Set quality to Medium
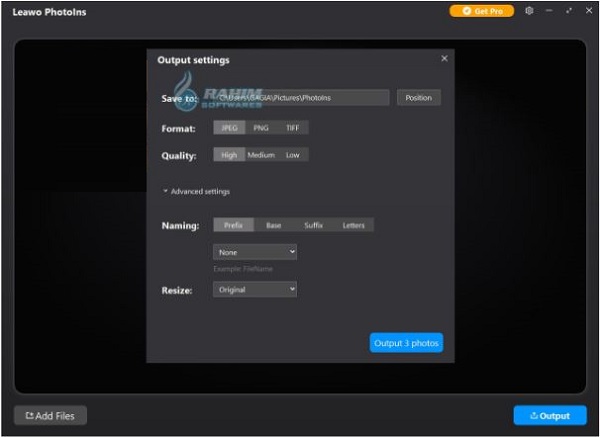The height and width of the screenshot is (437, 600). (x=261, y=155)
